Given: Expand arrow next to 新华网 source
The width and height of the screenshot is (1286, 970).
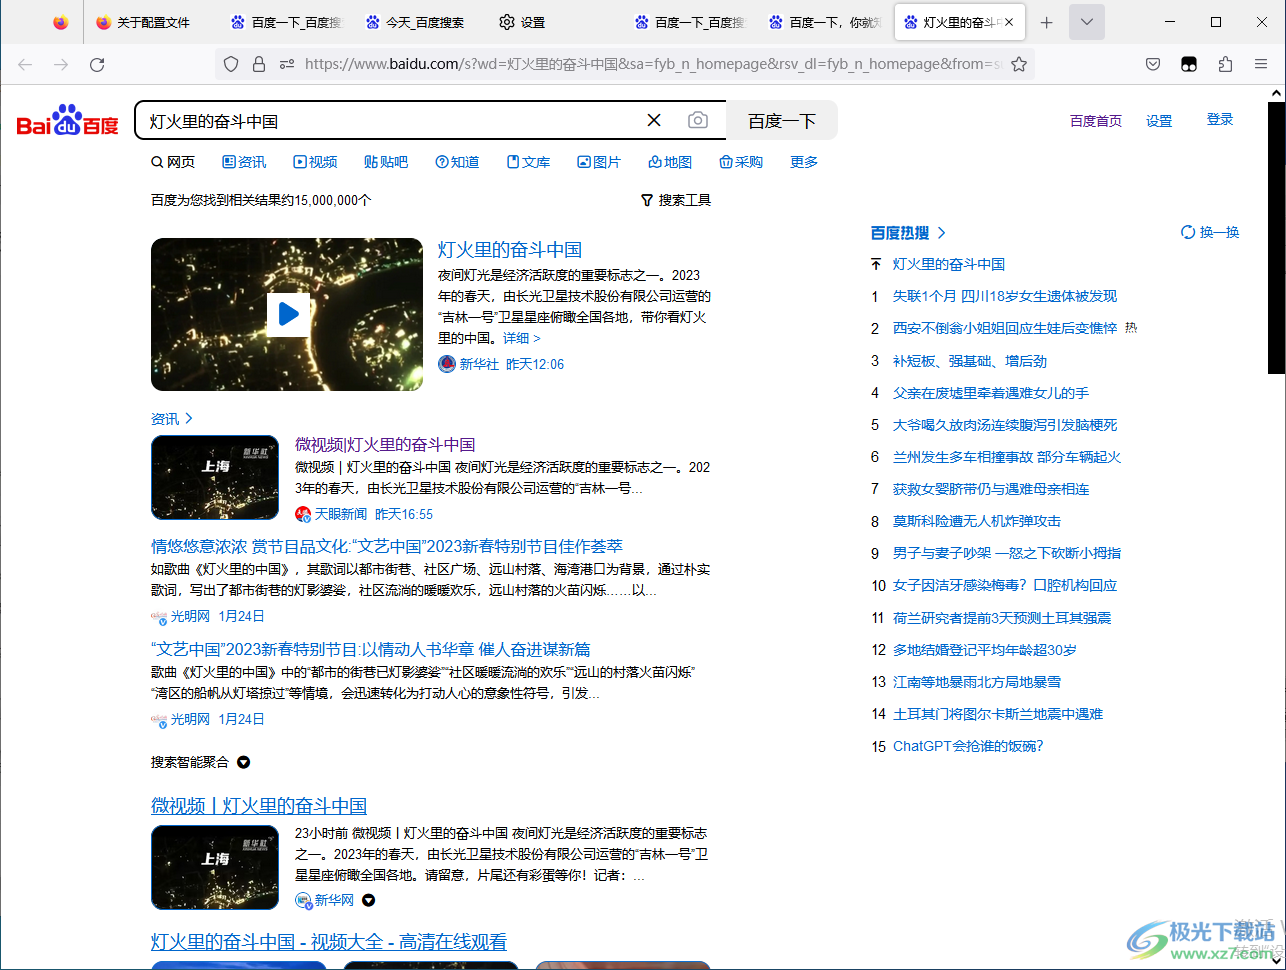Looking at the screenshot, I should click(x=368, y=900).
